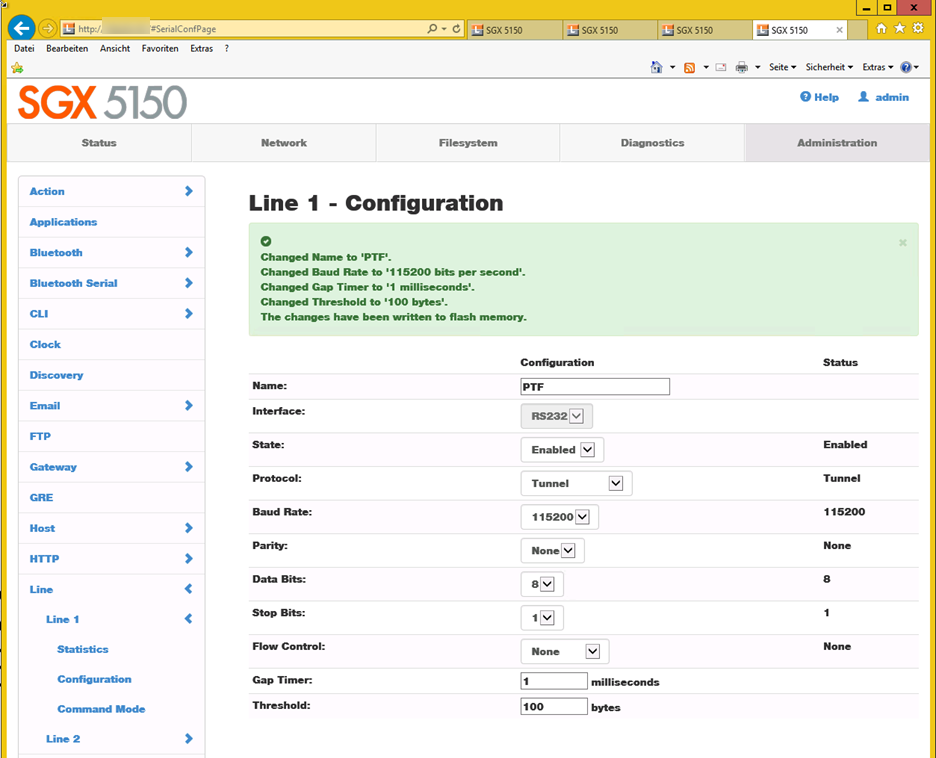
Task: Click the browser forward arrow button
Action: 48,28
